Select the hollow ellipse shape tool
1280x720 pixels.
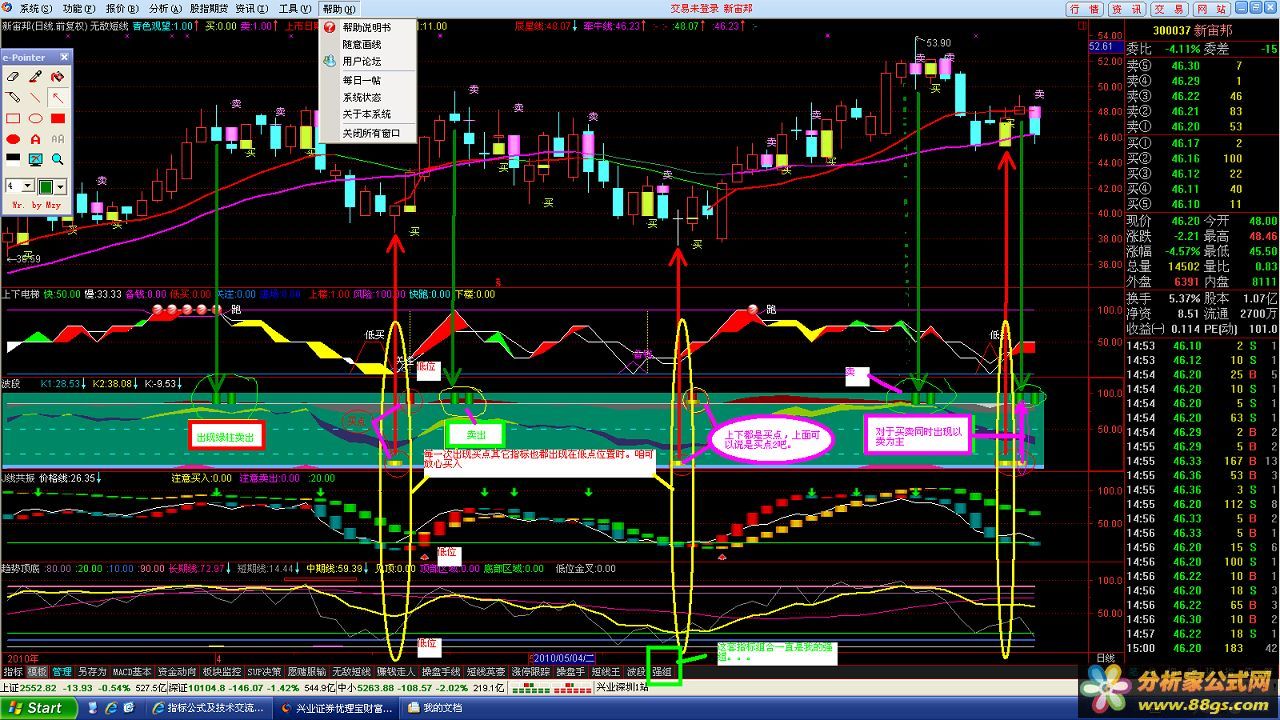[x=36, y=118]
